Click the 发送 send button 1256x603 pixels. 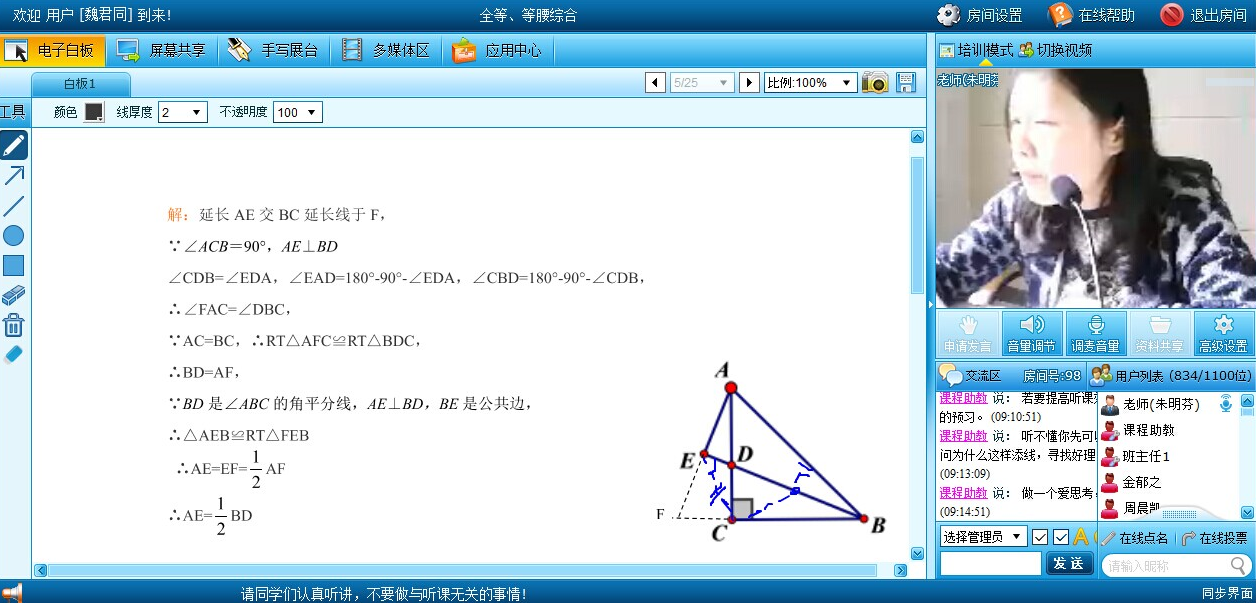(1069, 564)
